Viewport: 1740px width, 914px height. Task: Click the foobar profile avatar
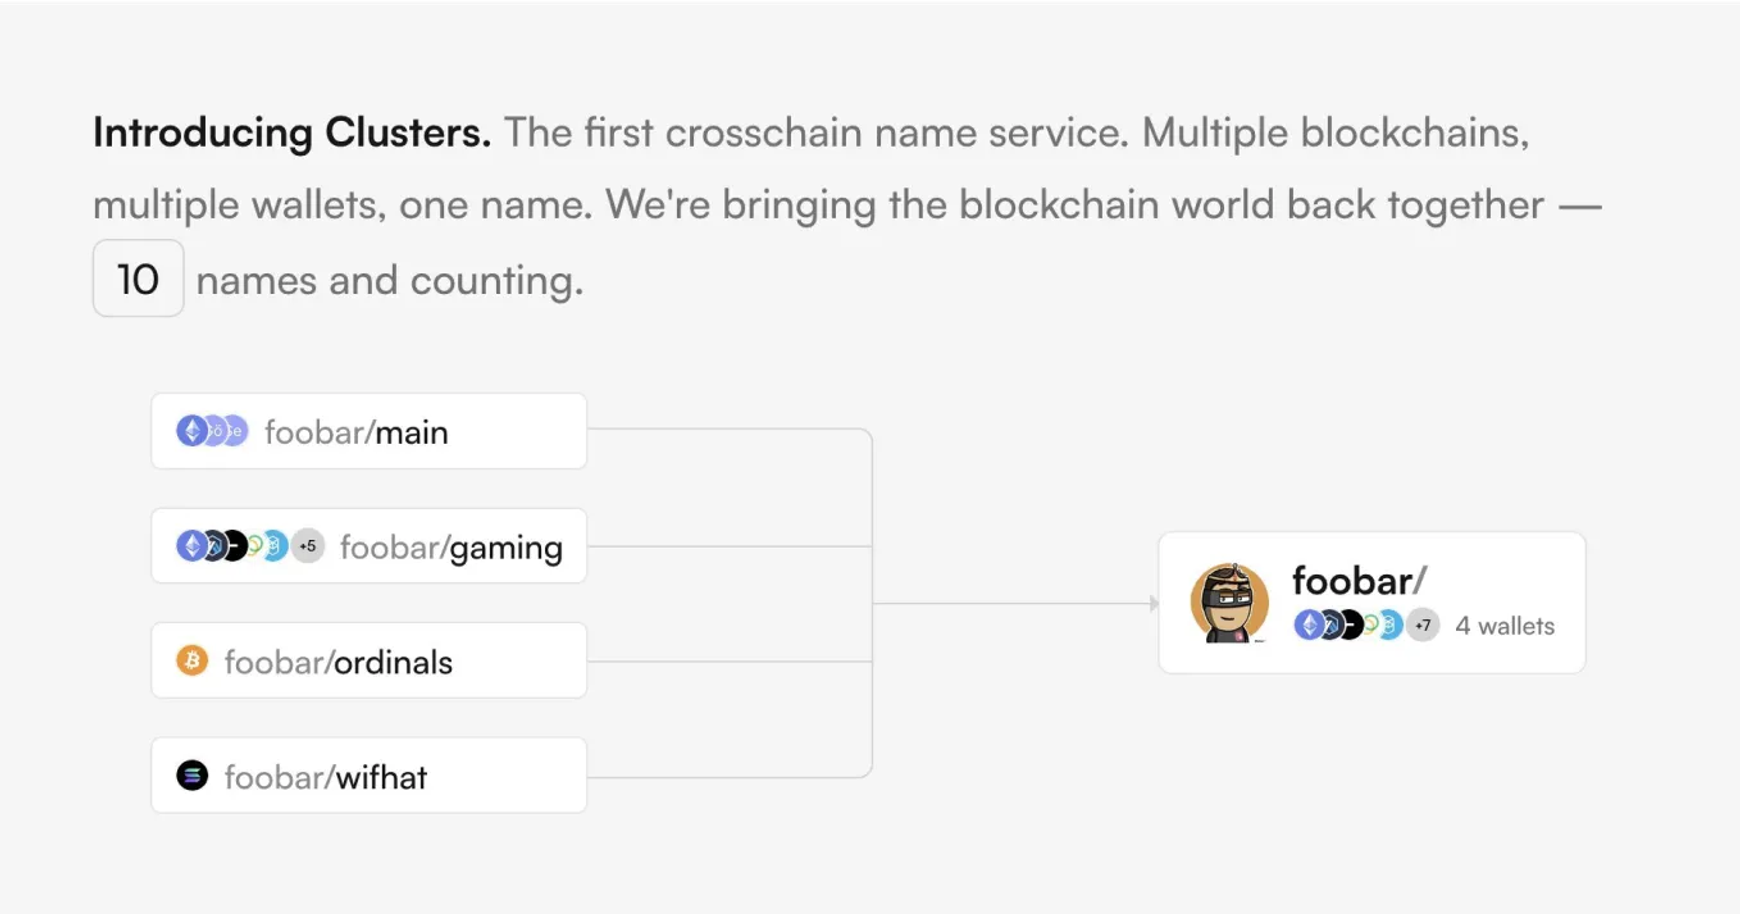(x=1229, y=603)
